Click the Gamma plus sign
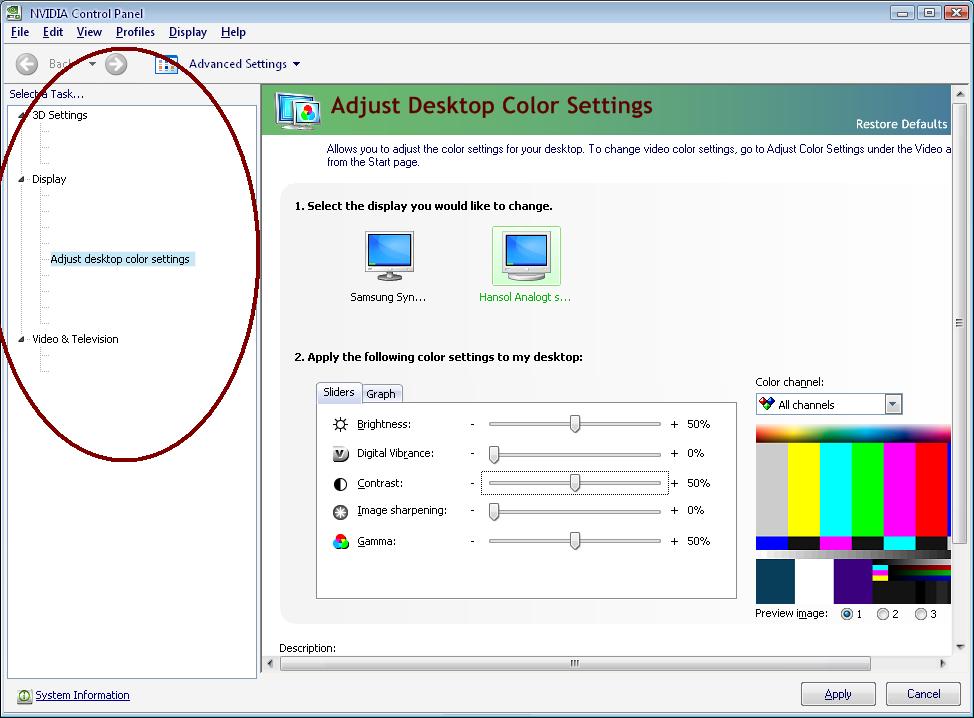Viewport: 974px width, 718px height. (675, 542)
